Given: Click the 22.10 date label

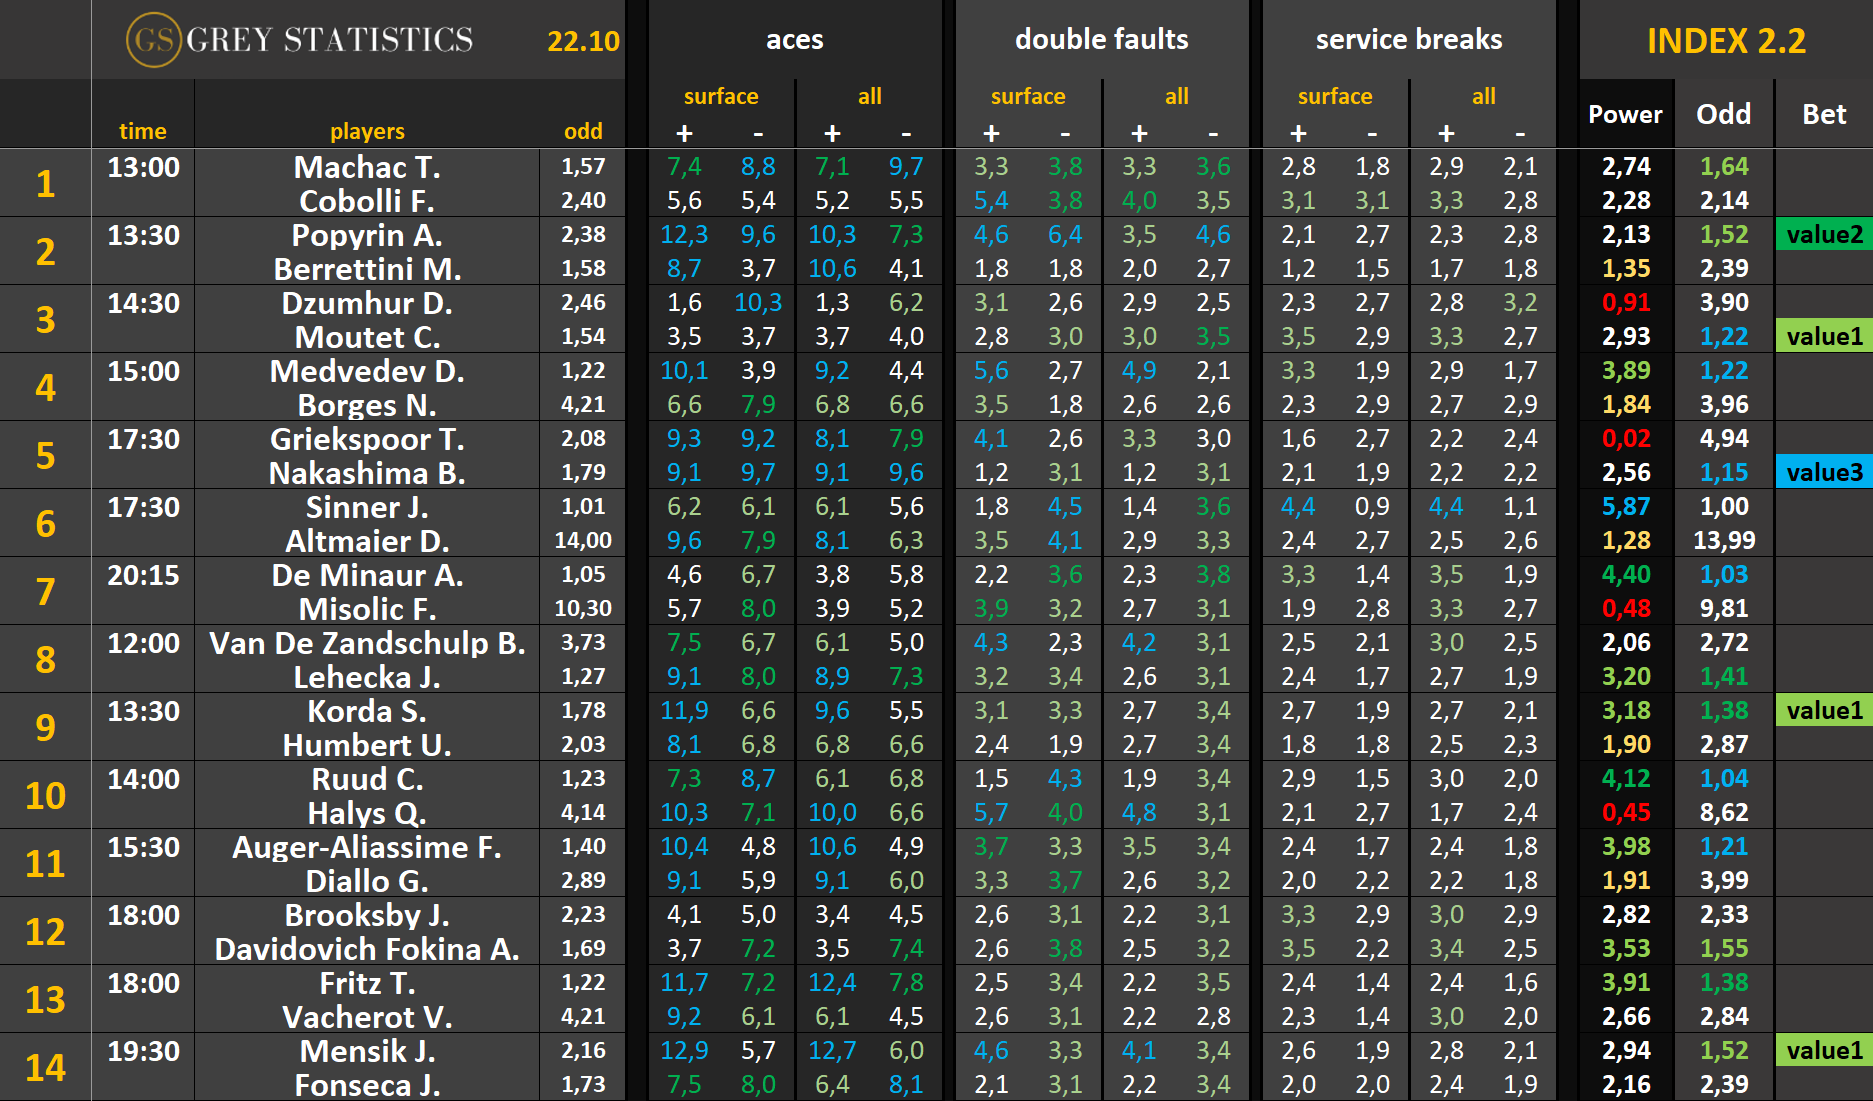Looking at the screenshot, I should pos(583,41).
